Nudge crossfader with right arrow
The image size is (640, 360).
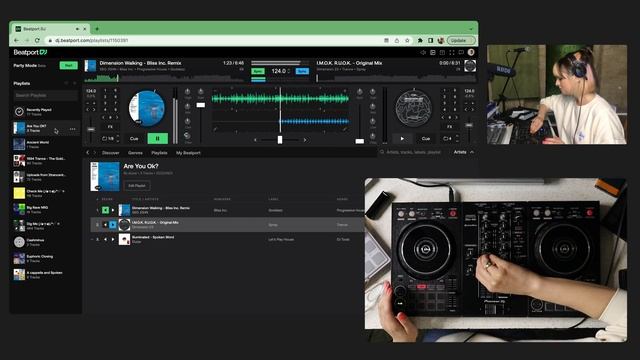(x=304, y=140)
